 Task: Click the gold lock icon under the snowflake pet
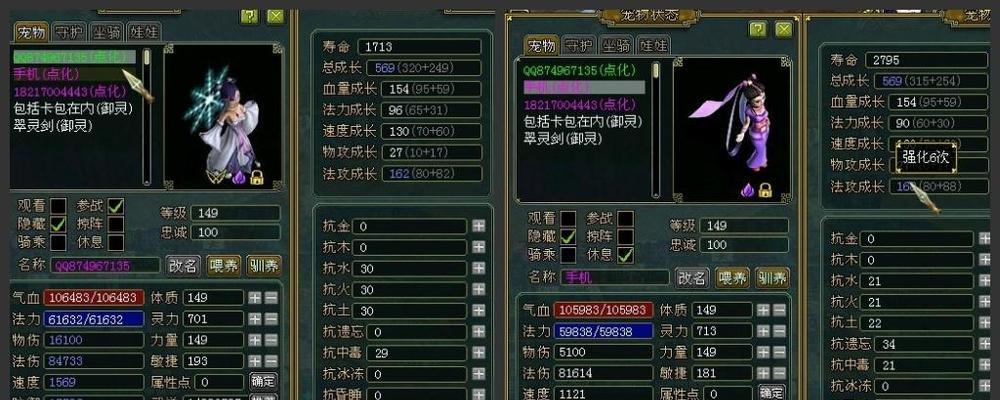(x=257, y=177)
